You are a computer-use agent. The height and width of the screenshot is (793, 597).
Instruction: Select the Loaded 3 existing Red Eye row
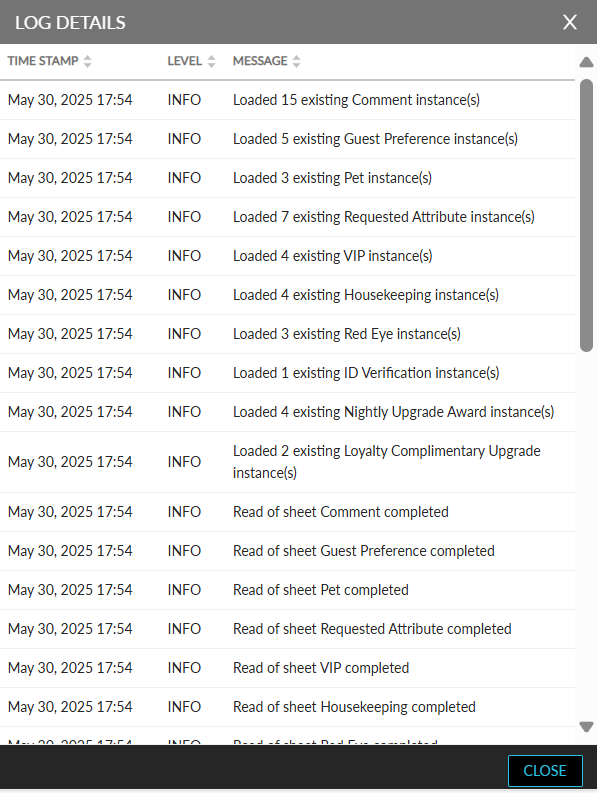(287, 334)
